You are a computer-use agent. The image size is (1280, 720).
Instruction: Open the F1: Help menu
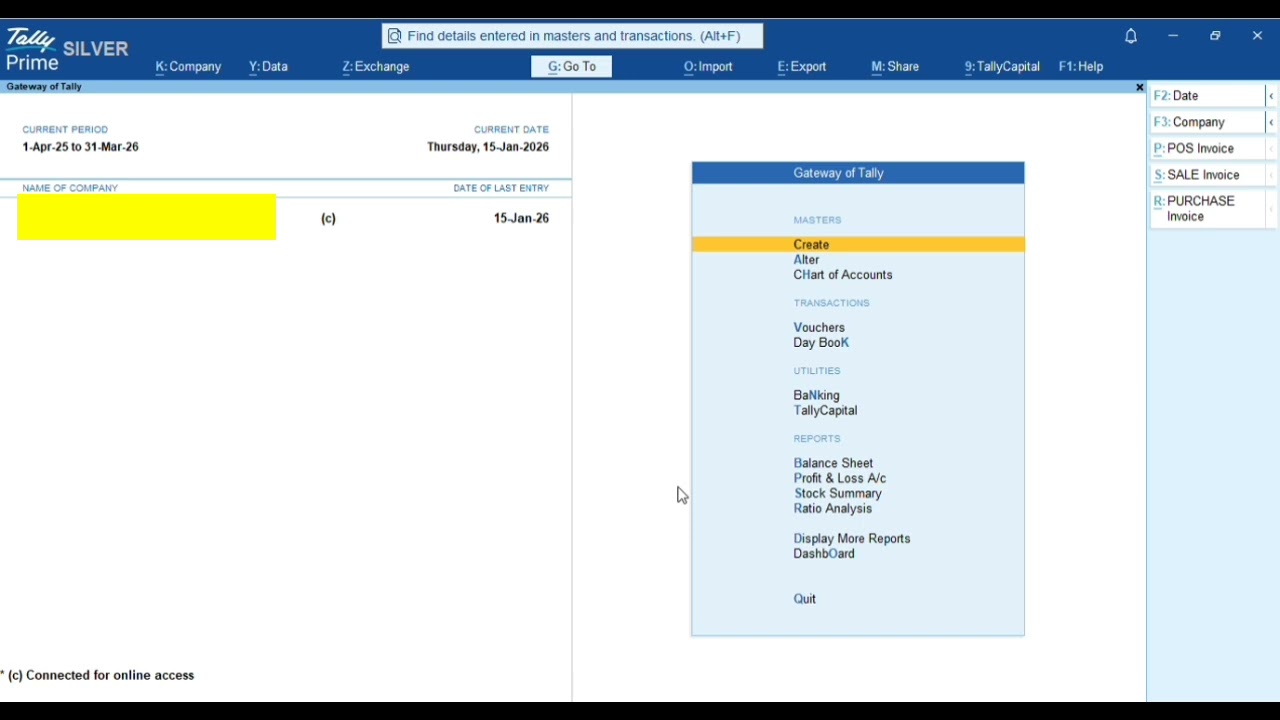click(1081, 67)
